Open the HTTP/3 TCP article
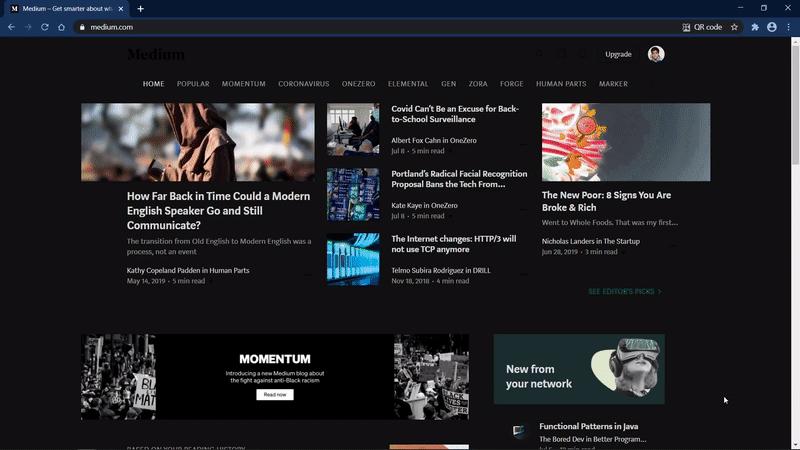This screenshot has height=450, width=800. click(x=454, y=244)
